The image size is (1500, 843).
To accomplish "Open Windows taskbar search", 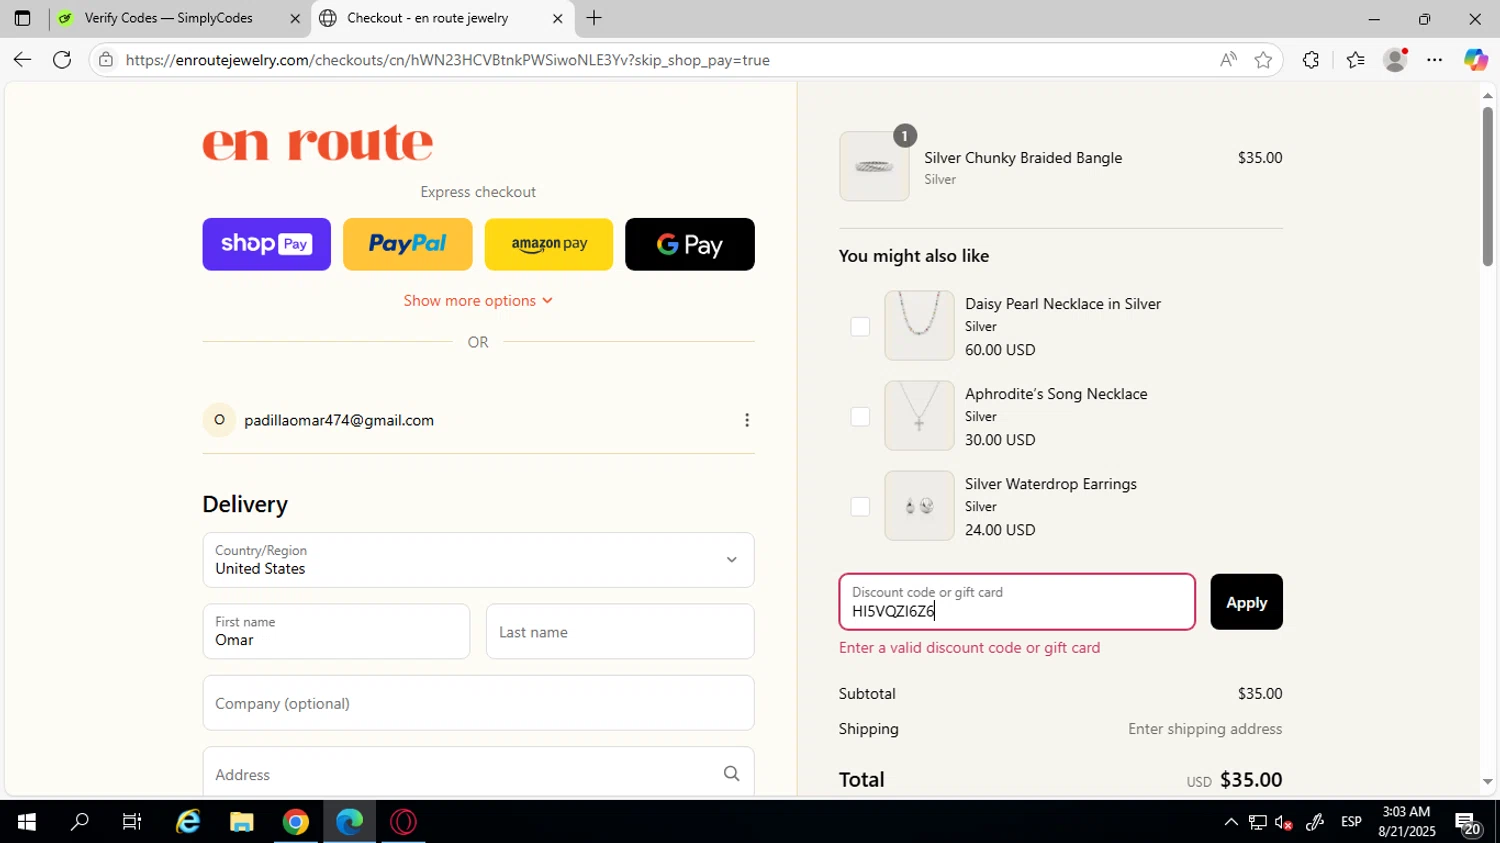I will [79, 822].
